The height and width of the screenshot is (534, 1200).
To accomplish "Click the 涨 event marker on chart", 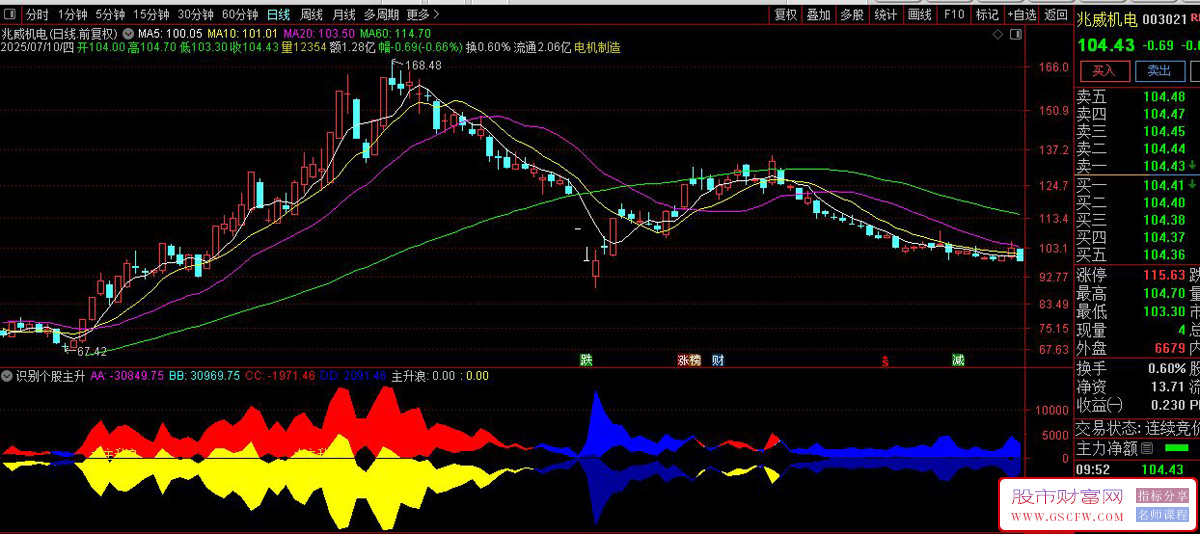I will click(683, 360).
